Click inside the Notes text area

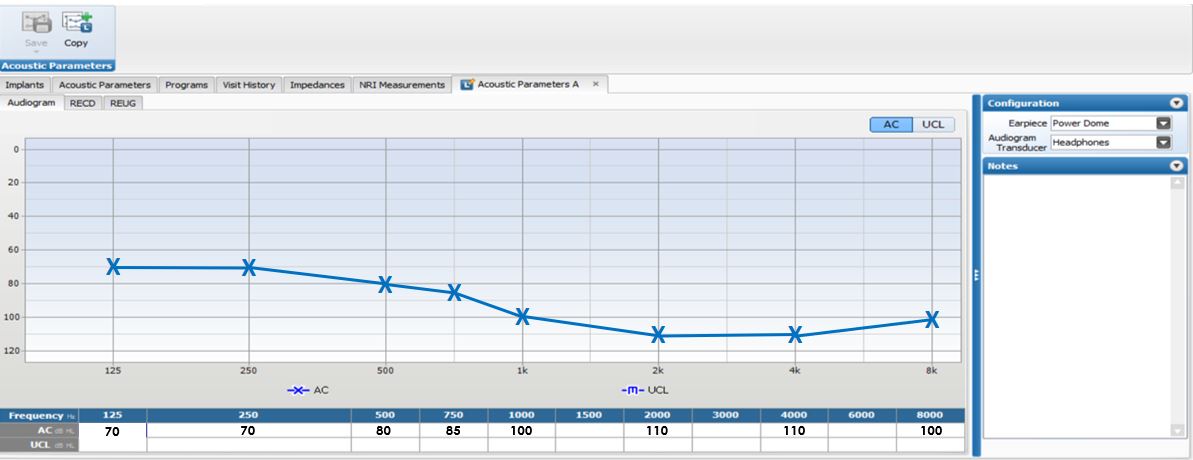point(1077,306)
